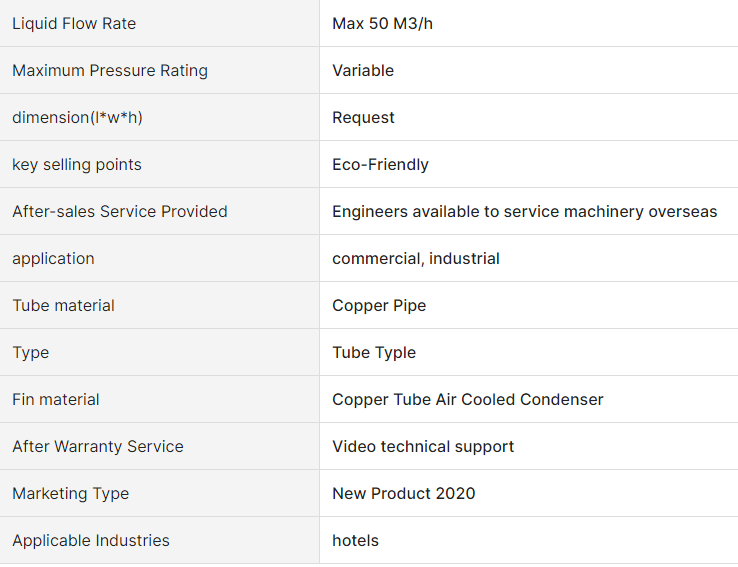Select the hotels industry value

pyautogui.click(x=355, y=541)
